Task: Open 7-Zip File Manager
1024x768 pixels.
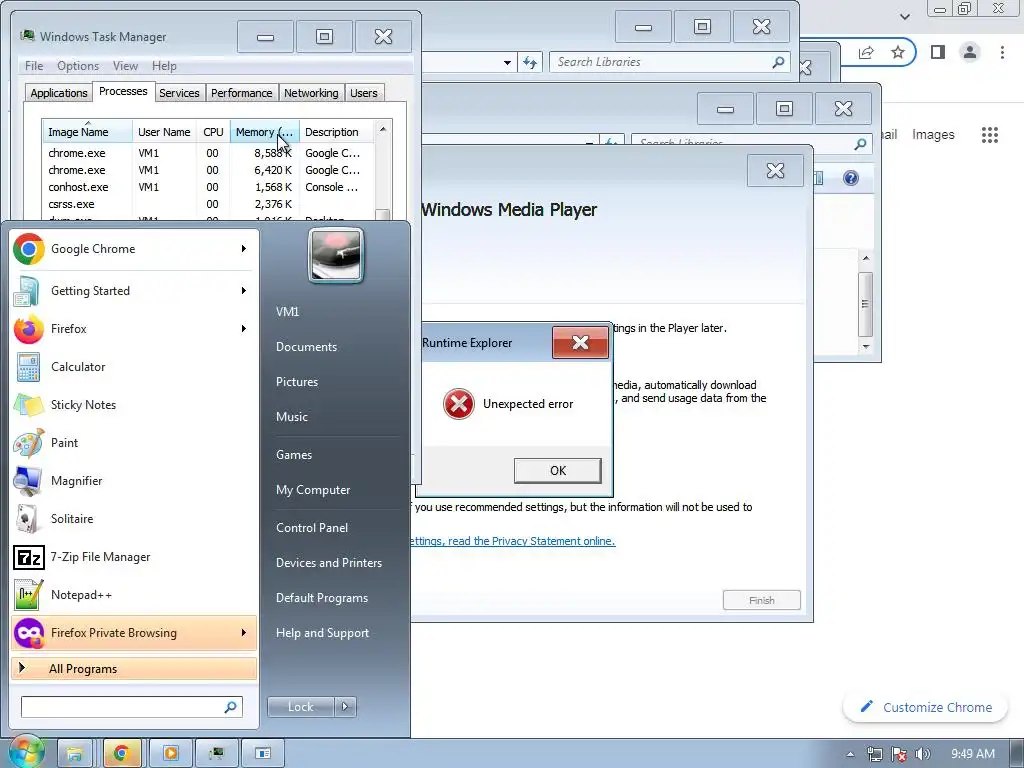Action: coord(134,556)
